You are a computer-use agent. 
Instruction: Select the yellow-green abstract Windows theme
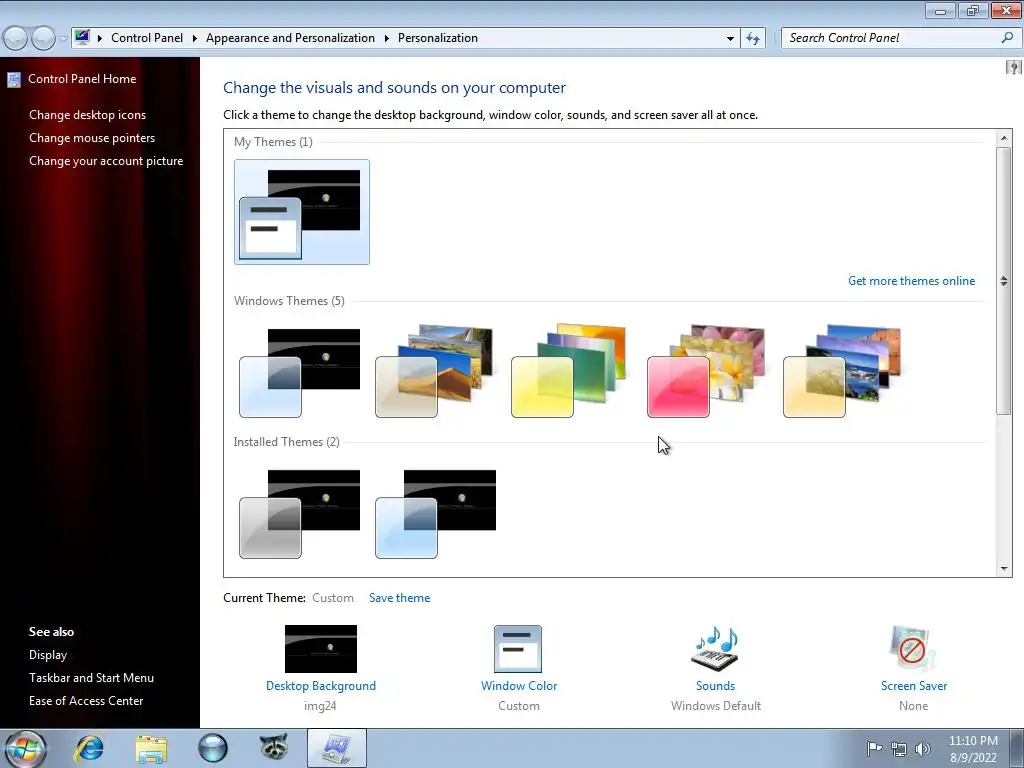click(569, 371)
